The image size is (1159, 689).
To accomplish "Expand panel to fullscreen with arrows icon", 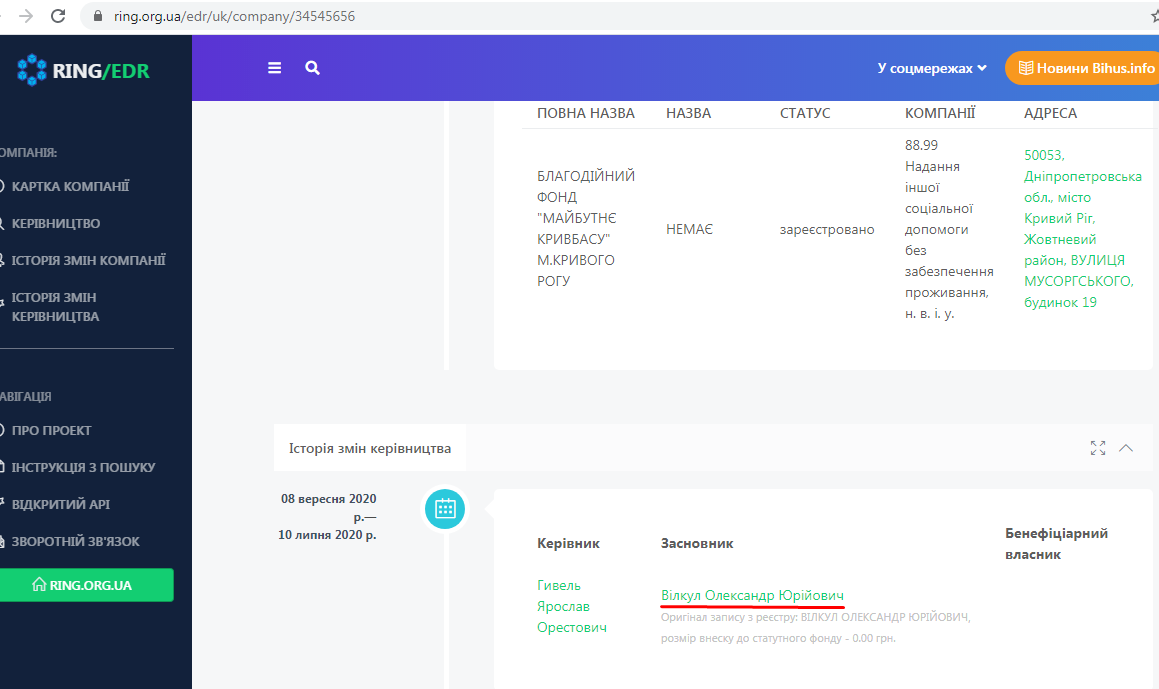I will coord(1098,448).
